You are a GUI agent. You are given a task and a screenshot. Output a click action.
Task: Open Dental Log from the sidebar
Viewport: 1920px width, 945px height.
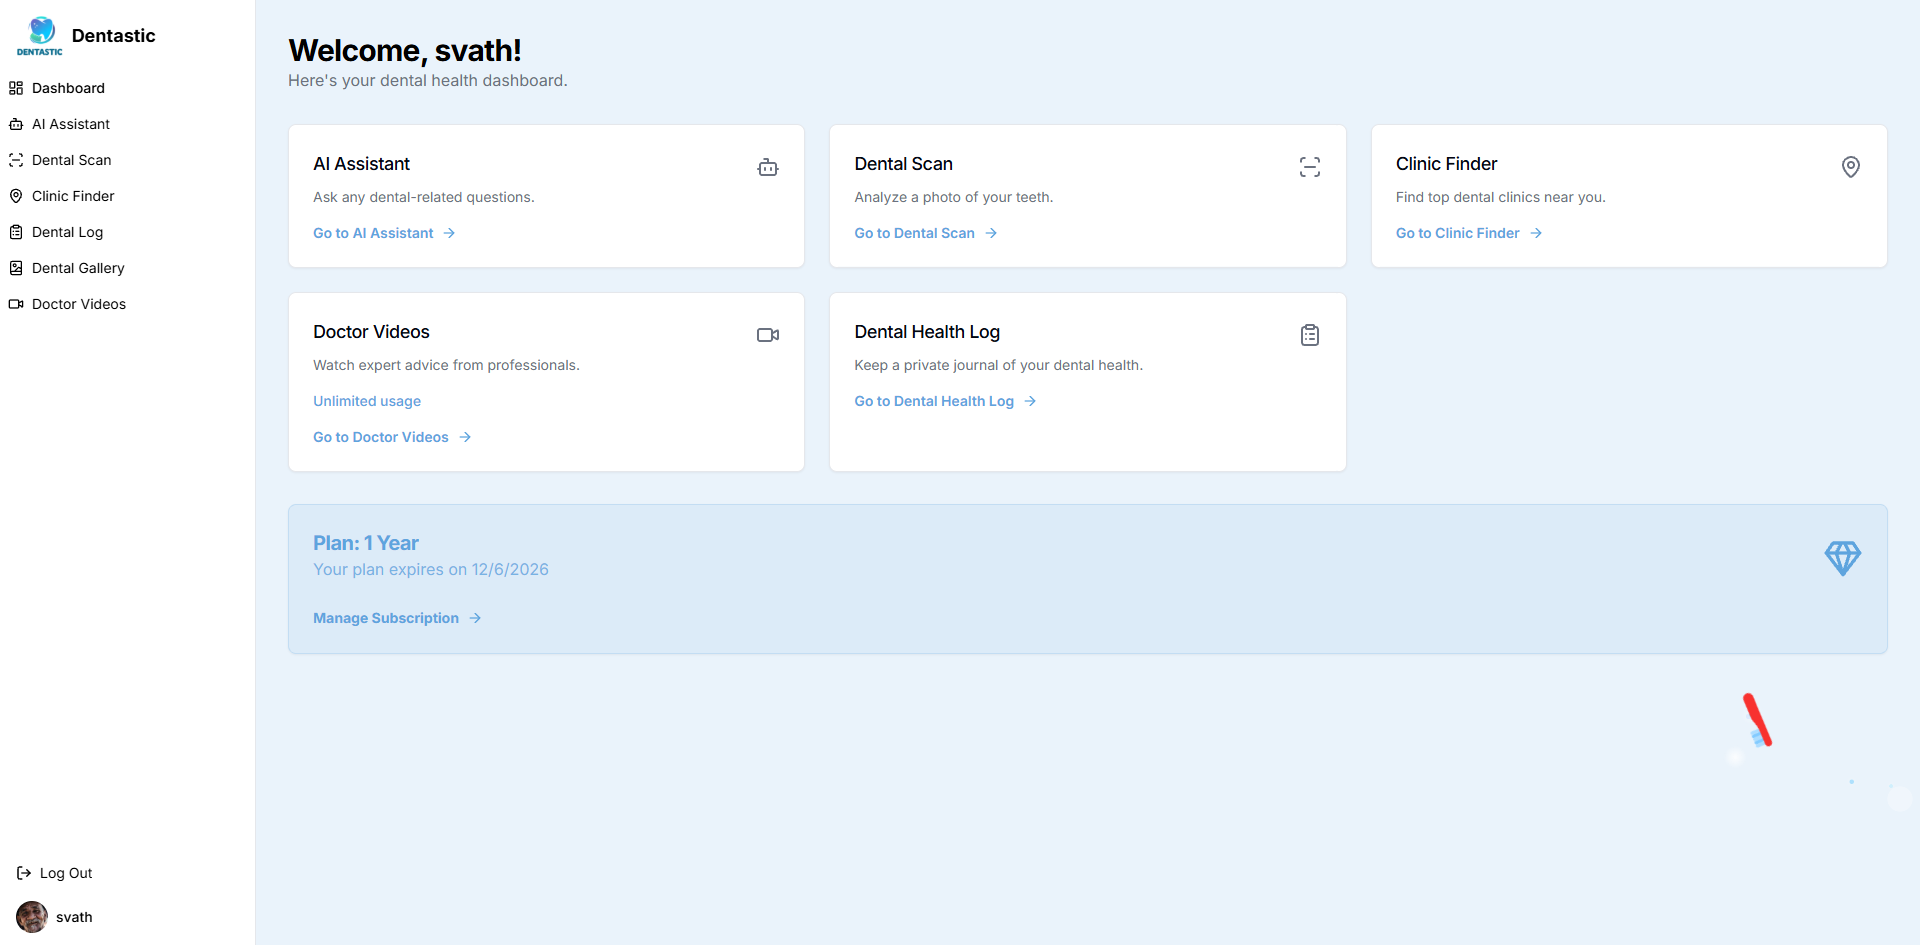point(67,232)
